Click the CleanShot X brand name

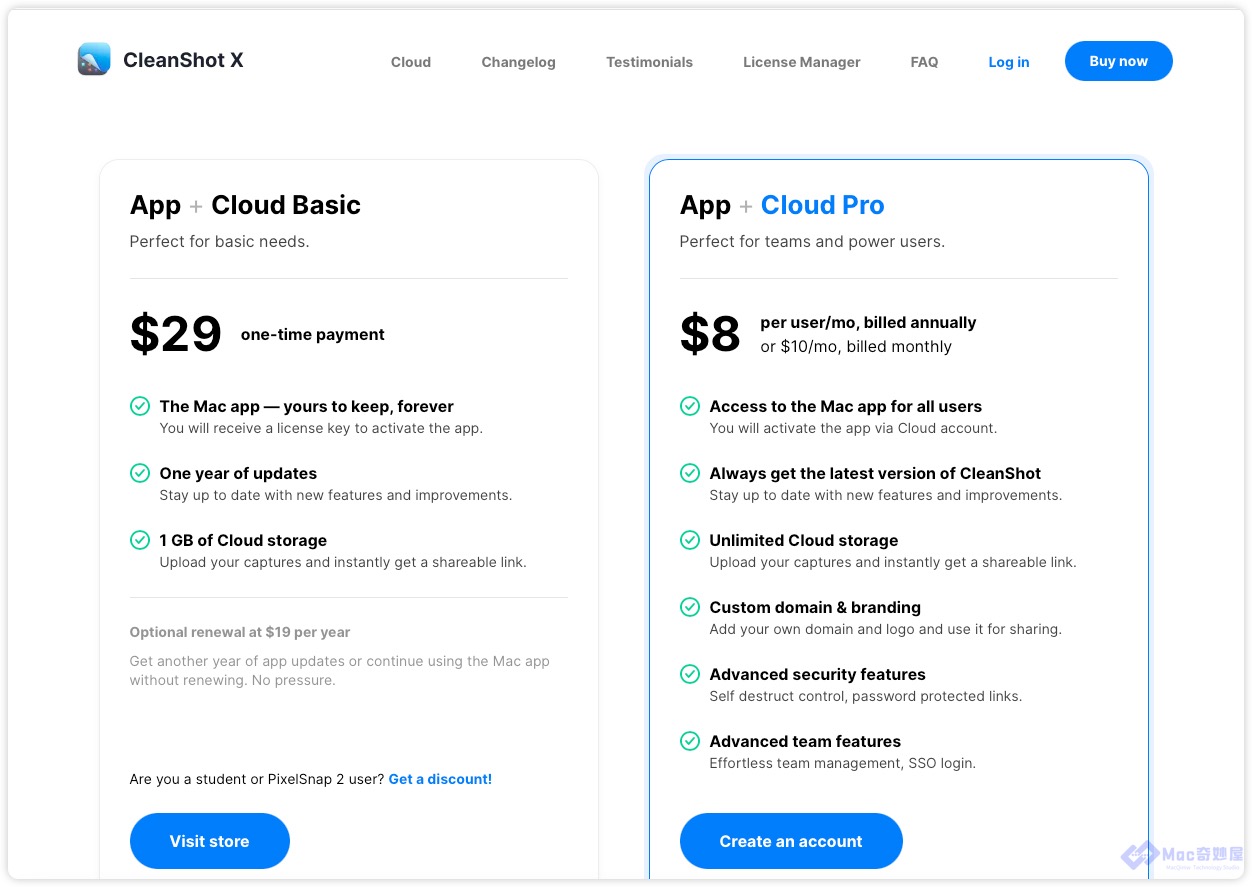coord(183,60)
